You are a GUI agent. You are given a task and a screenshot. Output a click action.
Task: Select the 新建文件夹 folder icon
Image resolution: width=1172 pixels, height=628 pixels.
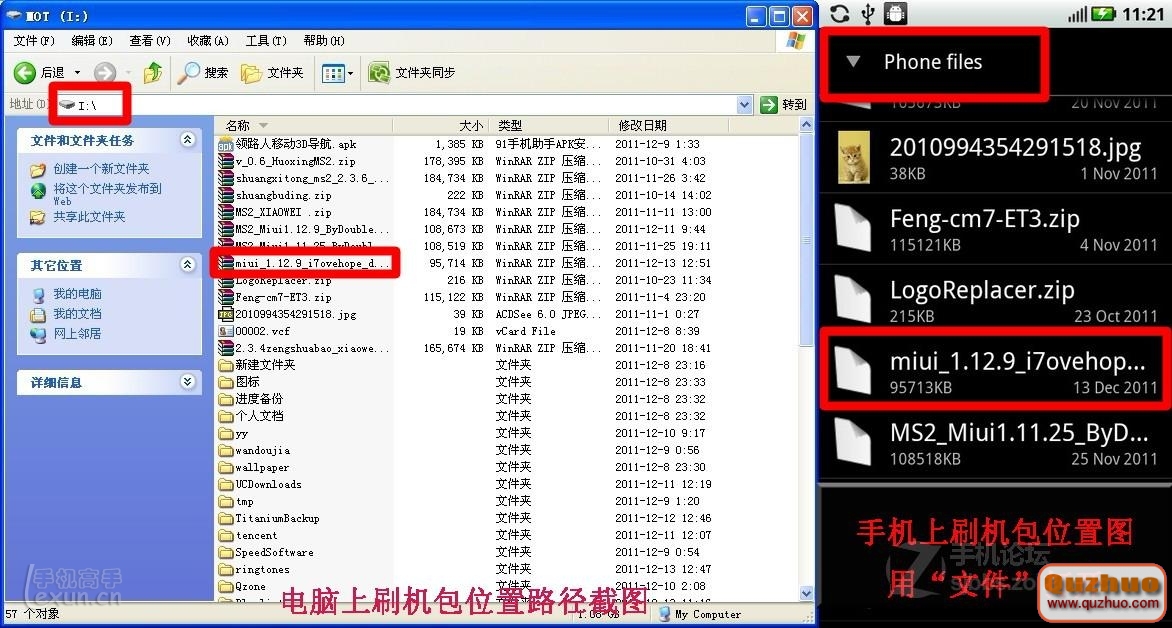pos(226,366)
